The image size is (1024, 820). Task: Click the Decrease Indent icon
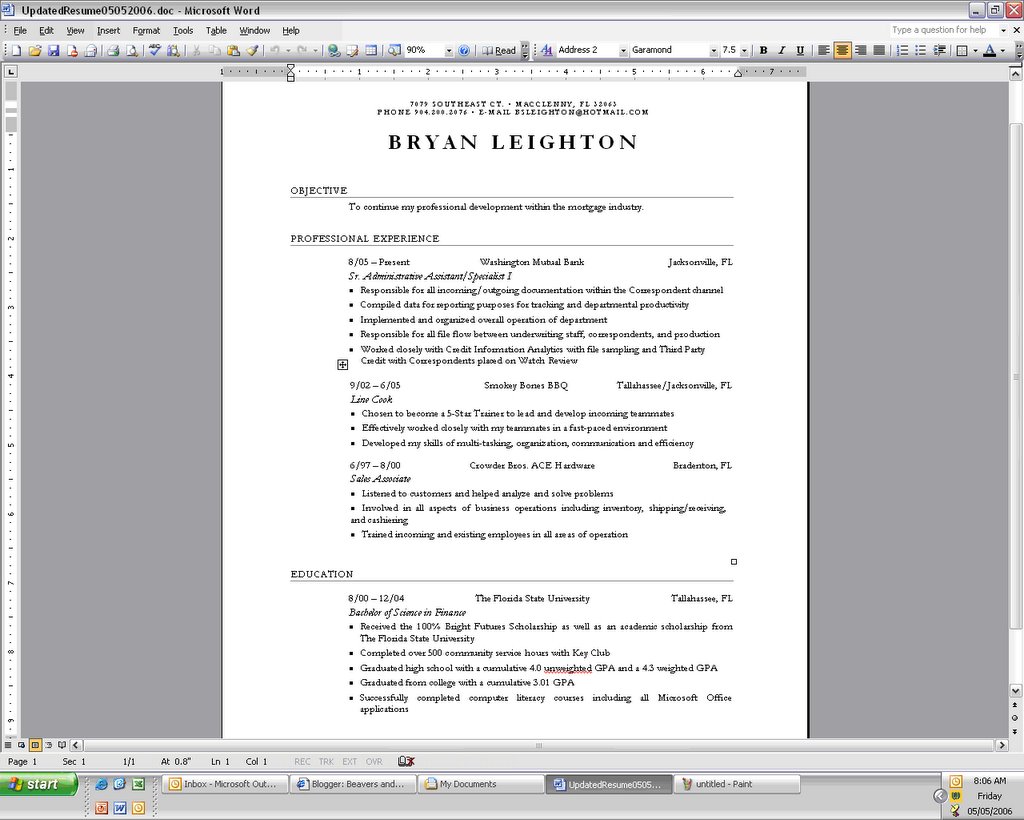[x=940, y=50]
